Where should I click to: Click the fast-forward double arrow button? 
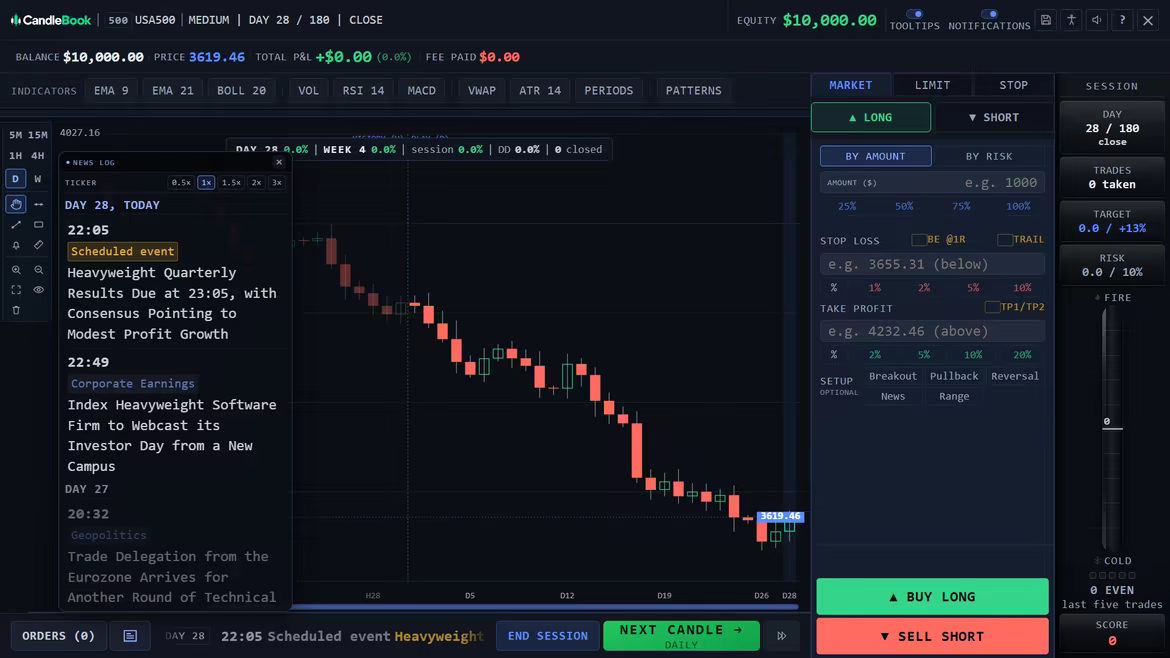[781, 636]
